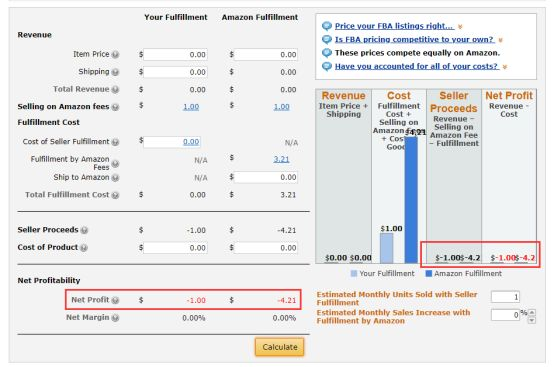This screenshot has height=367, width=554.
Task: Focus Amazon Fulfillment Cost of Product field
Action: click(266, 248)
